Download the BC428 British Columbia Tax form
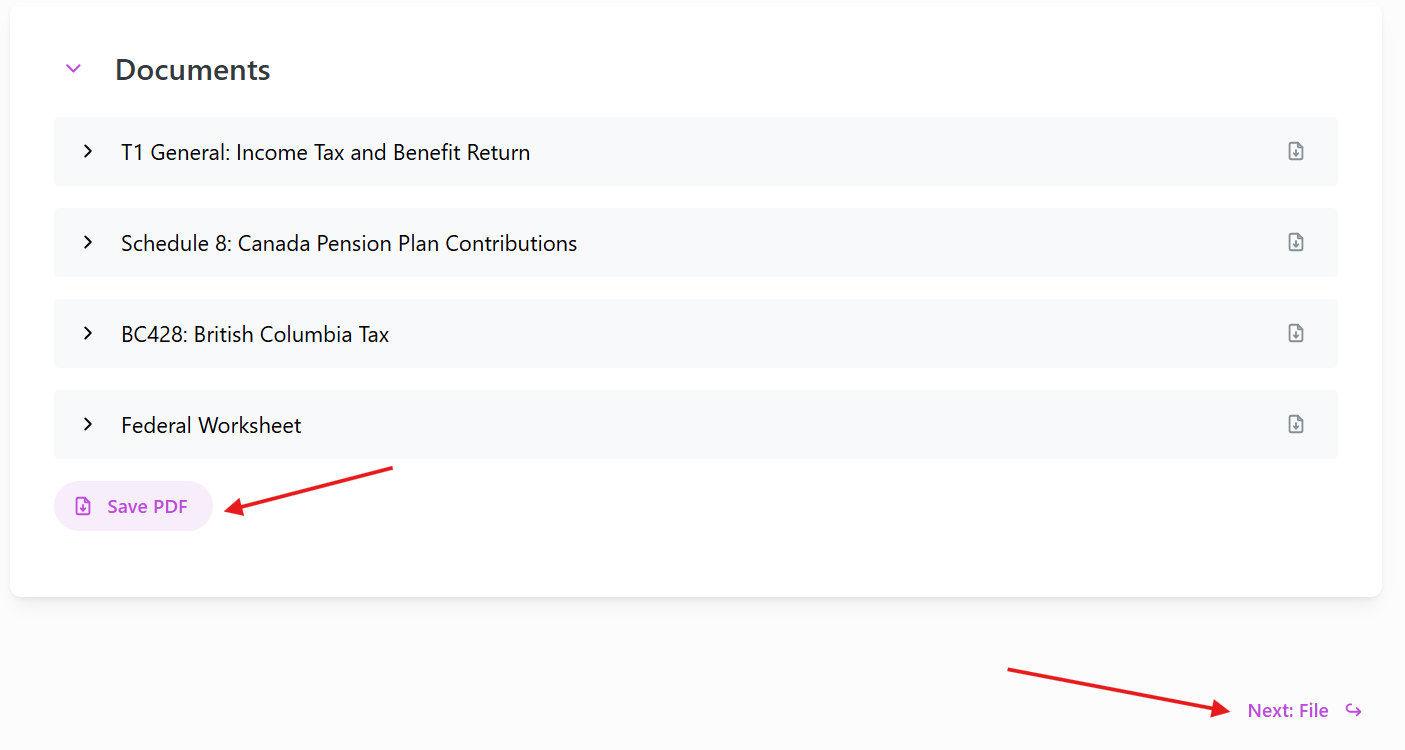The image size is (1405, 750). [1295, 333]
